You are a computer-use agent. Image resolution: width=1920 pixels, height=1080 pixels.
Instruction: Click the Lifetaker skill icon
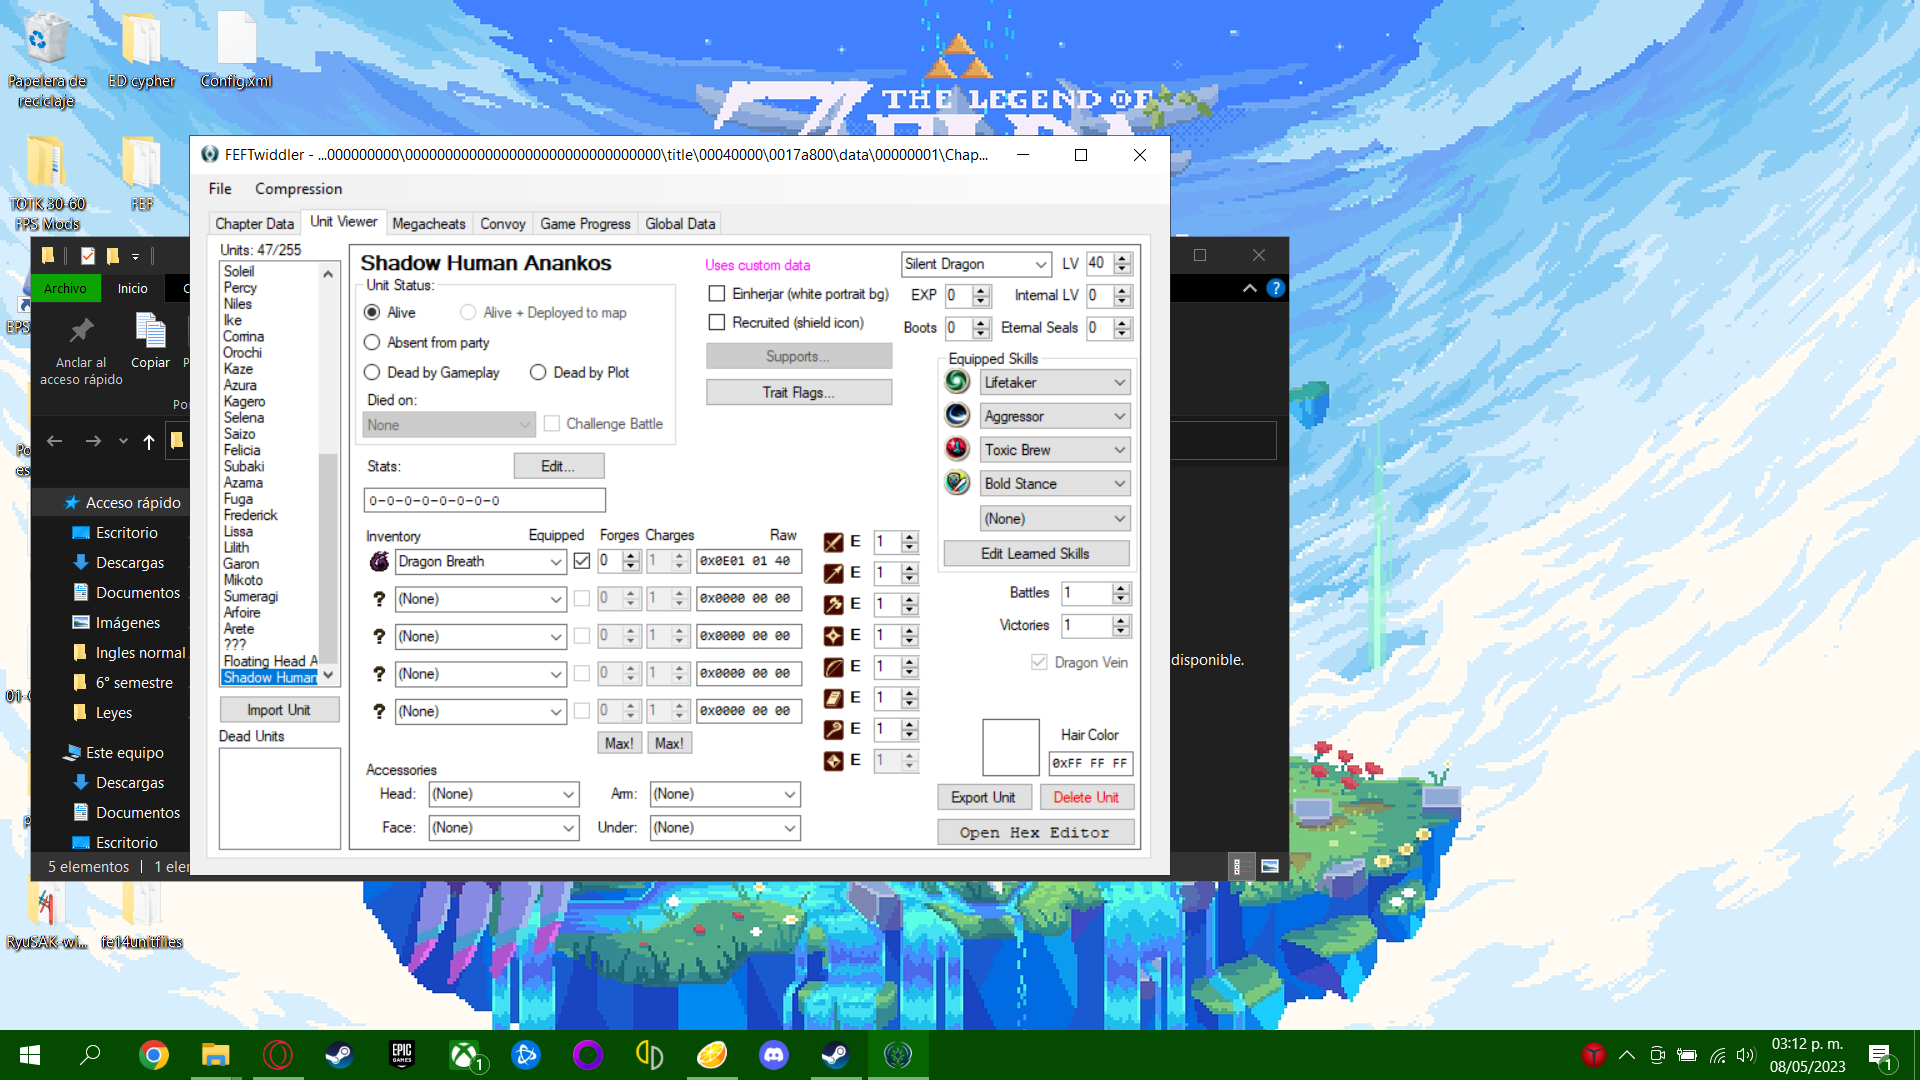click(957, 382)
